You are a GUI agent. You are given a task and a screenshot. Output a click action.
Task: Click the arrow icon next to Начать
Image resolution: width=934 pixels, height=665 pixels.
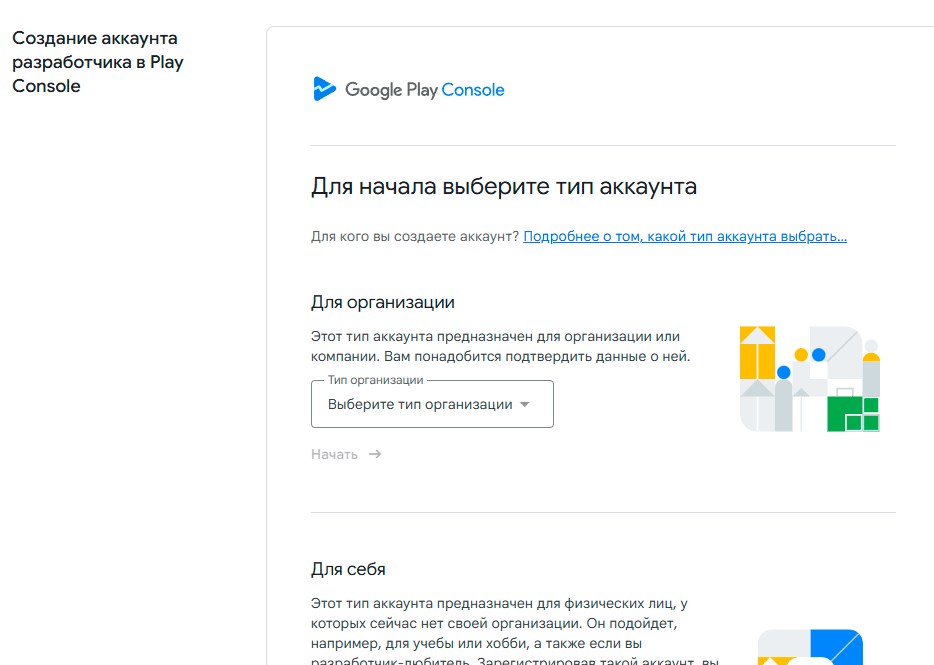click(375, 454)
